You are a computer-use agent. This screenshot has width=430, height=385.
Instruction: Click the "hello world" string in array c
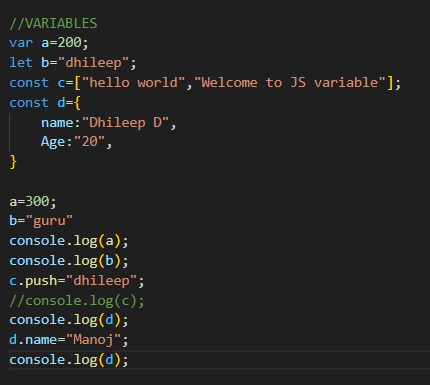pos(133,83)
